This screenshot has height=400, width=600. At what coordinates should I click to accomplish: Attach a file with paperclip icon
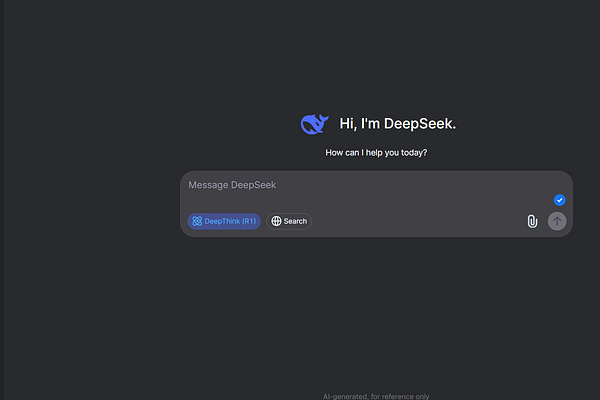(532, 221)
